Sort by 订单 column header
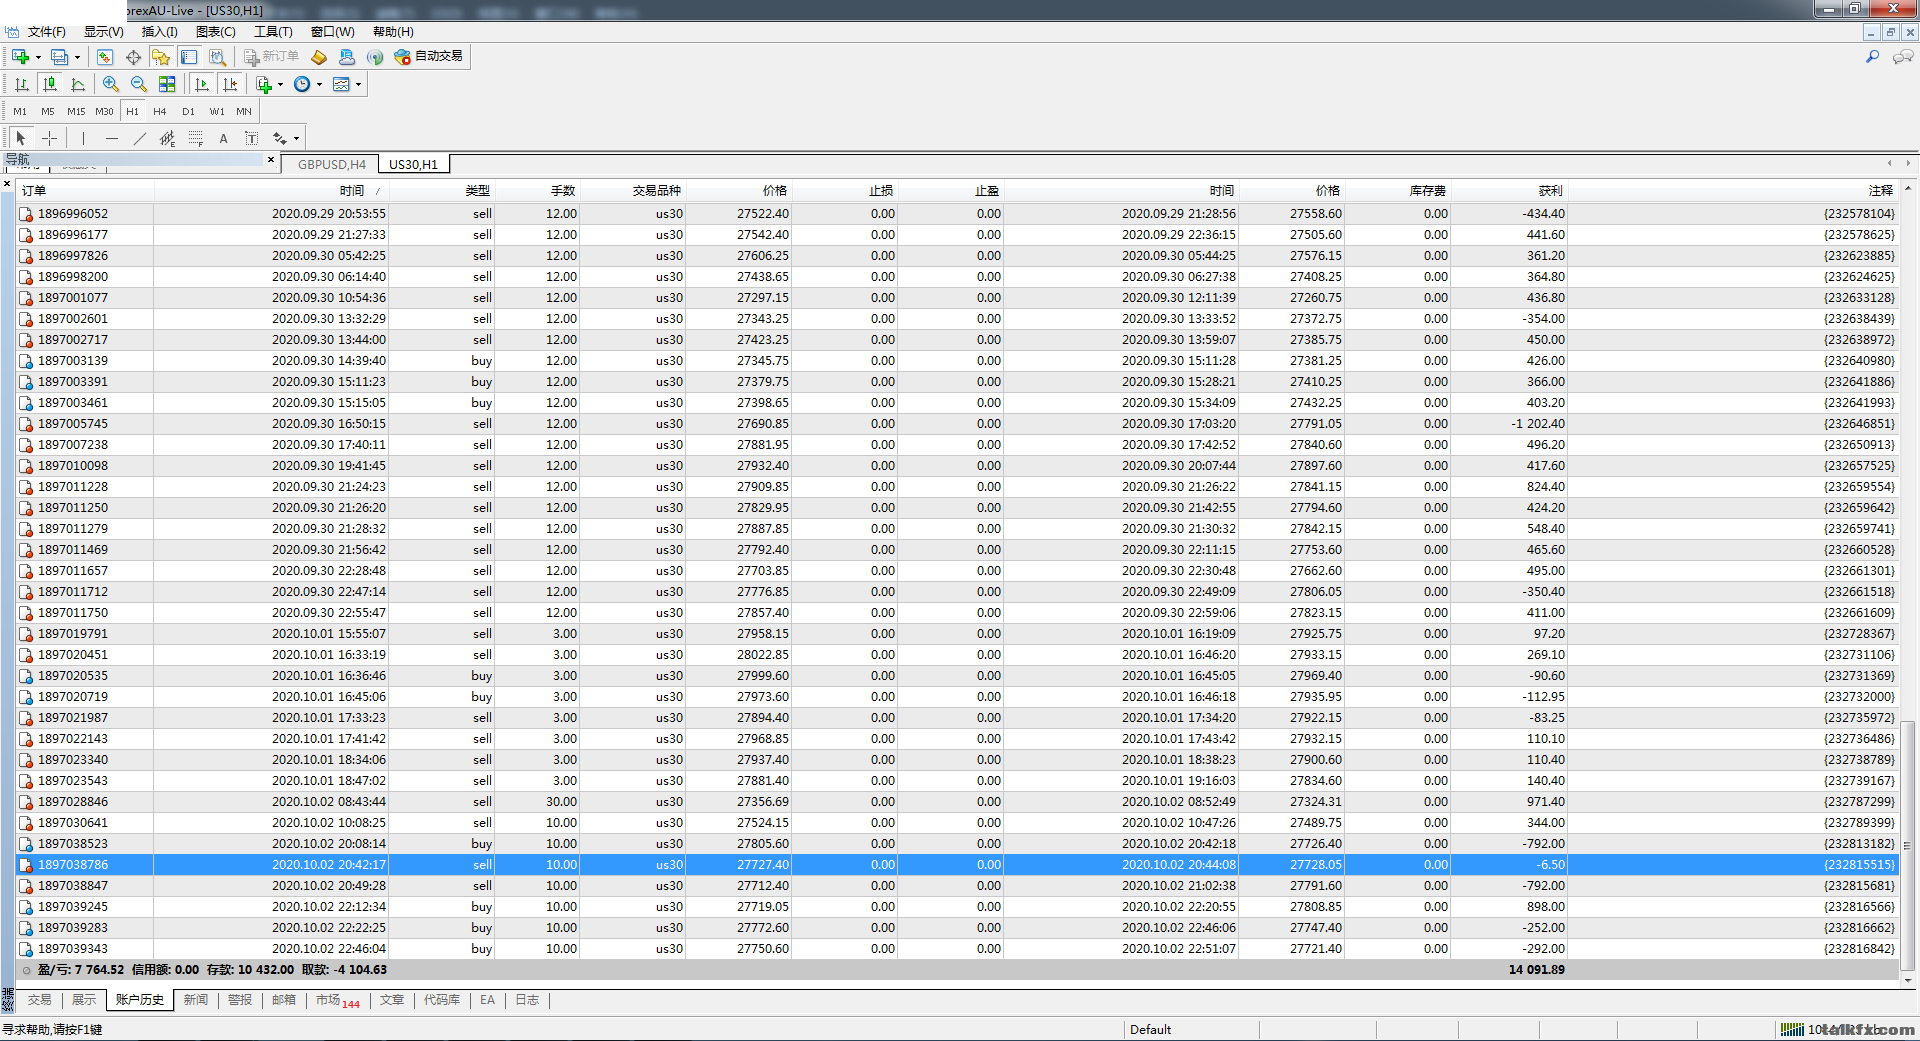Viewport: 1920px width, 1041px height. [x=85, y=190]
